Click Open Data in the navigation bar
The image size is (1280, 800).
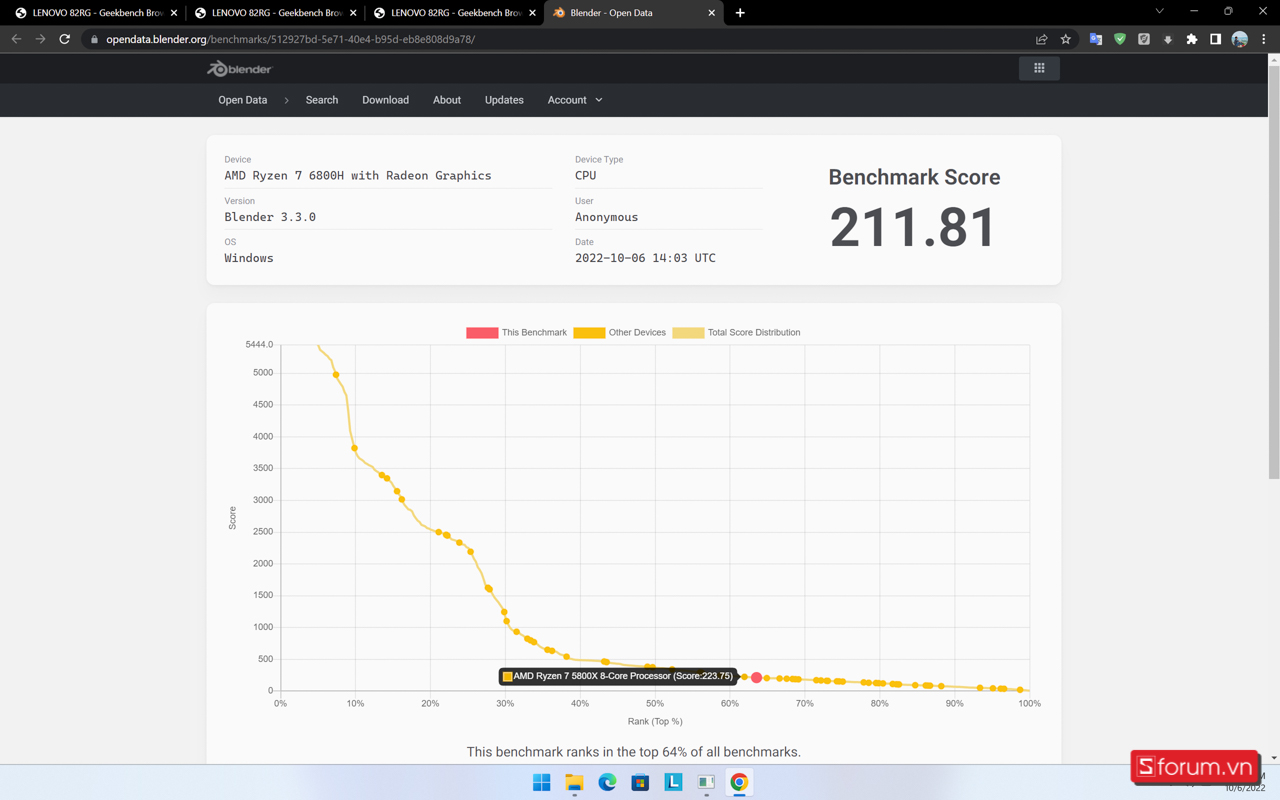tap(243, 100)
